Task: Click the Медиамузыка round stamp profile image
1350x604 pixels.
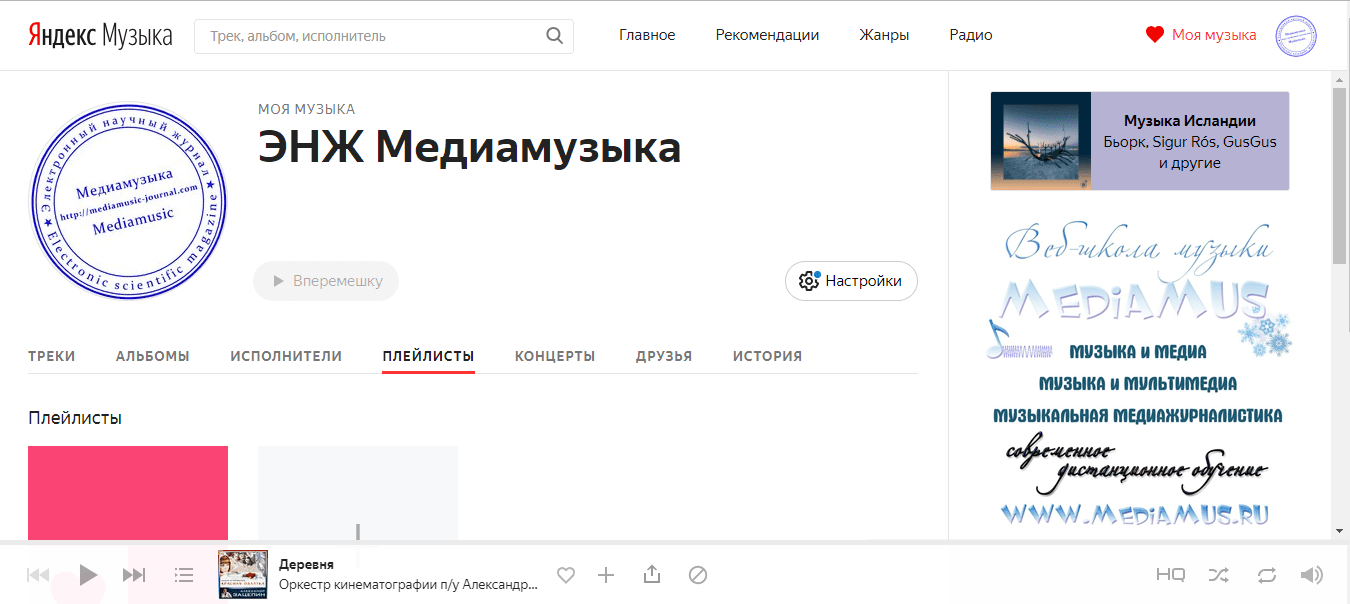Action: [x=128, y=201]
